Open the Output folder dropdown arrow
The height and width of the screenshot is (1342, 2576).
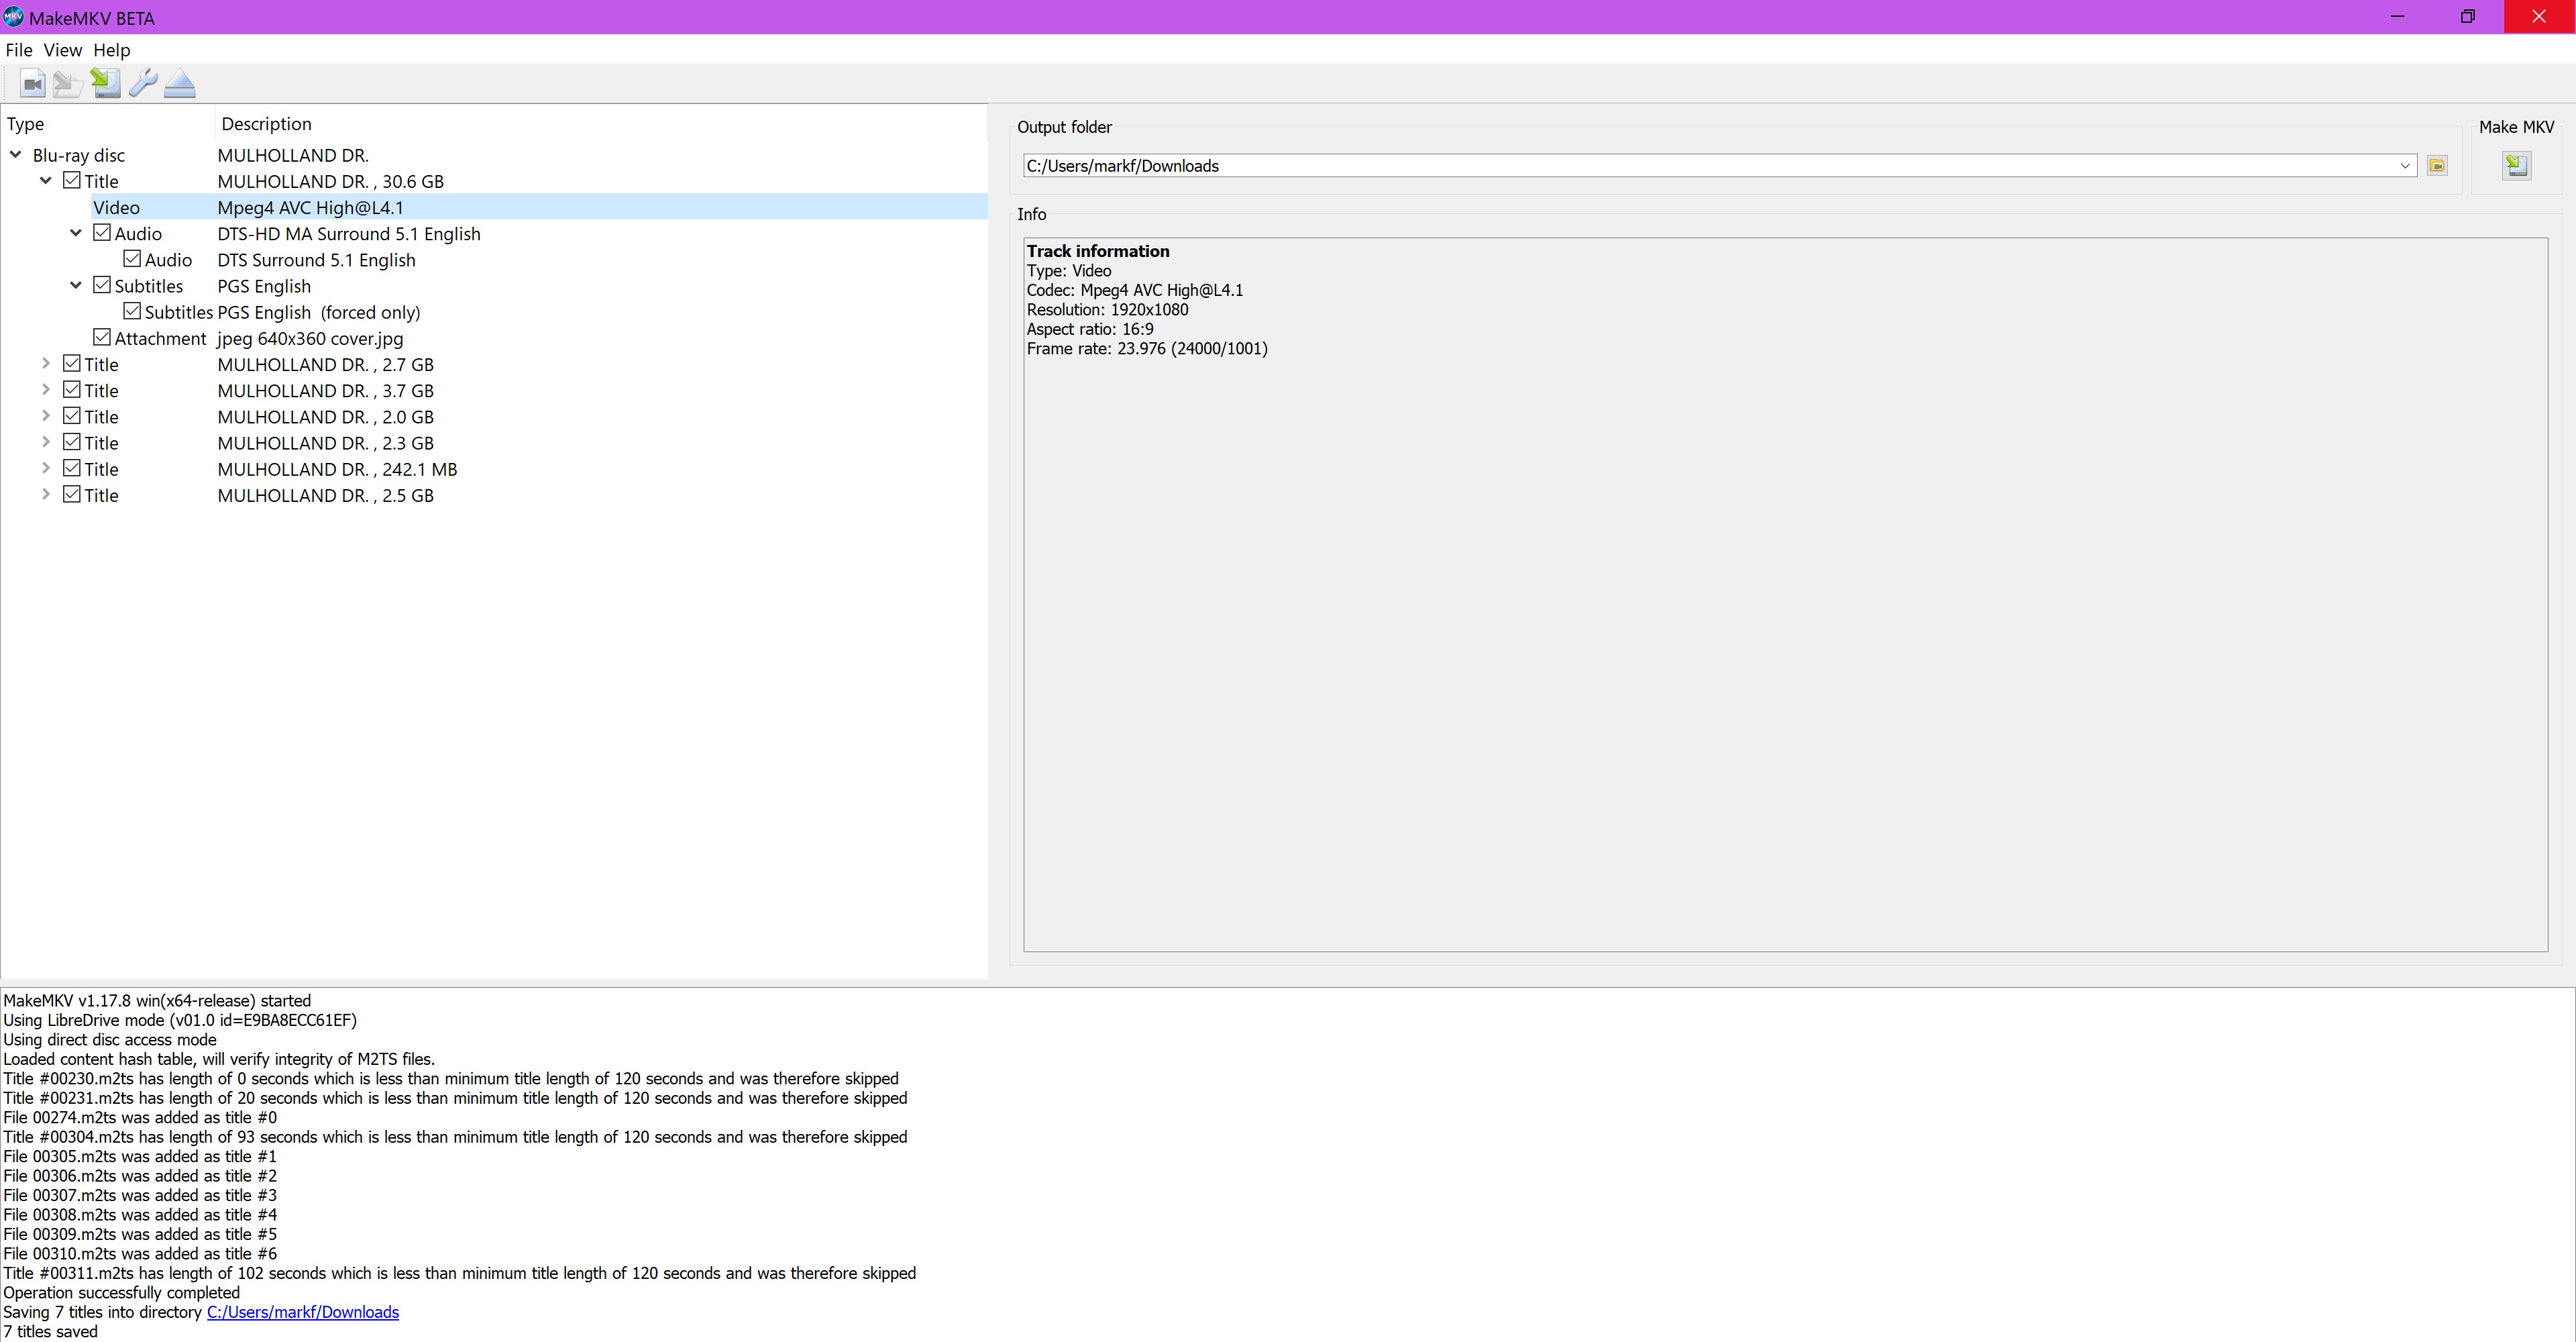[x=2405, y=166]
